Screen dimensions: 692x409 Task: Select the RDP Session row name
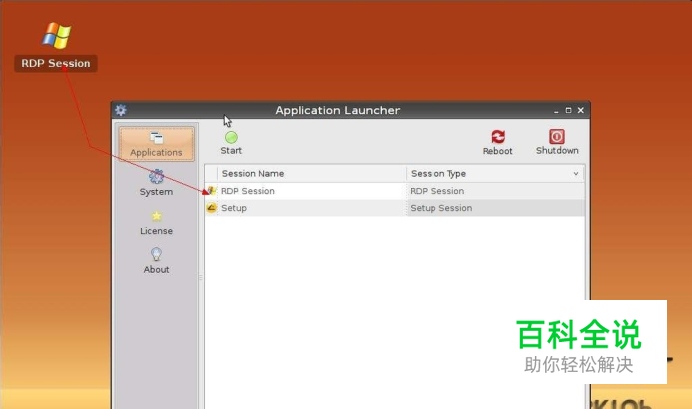pyautogui.click(x=248, y=191)
